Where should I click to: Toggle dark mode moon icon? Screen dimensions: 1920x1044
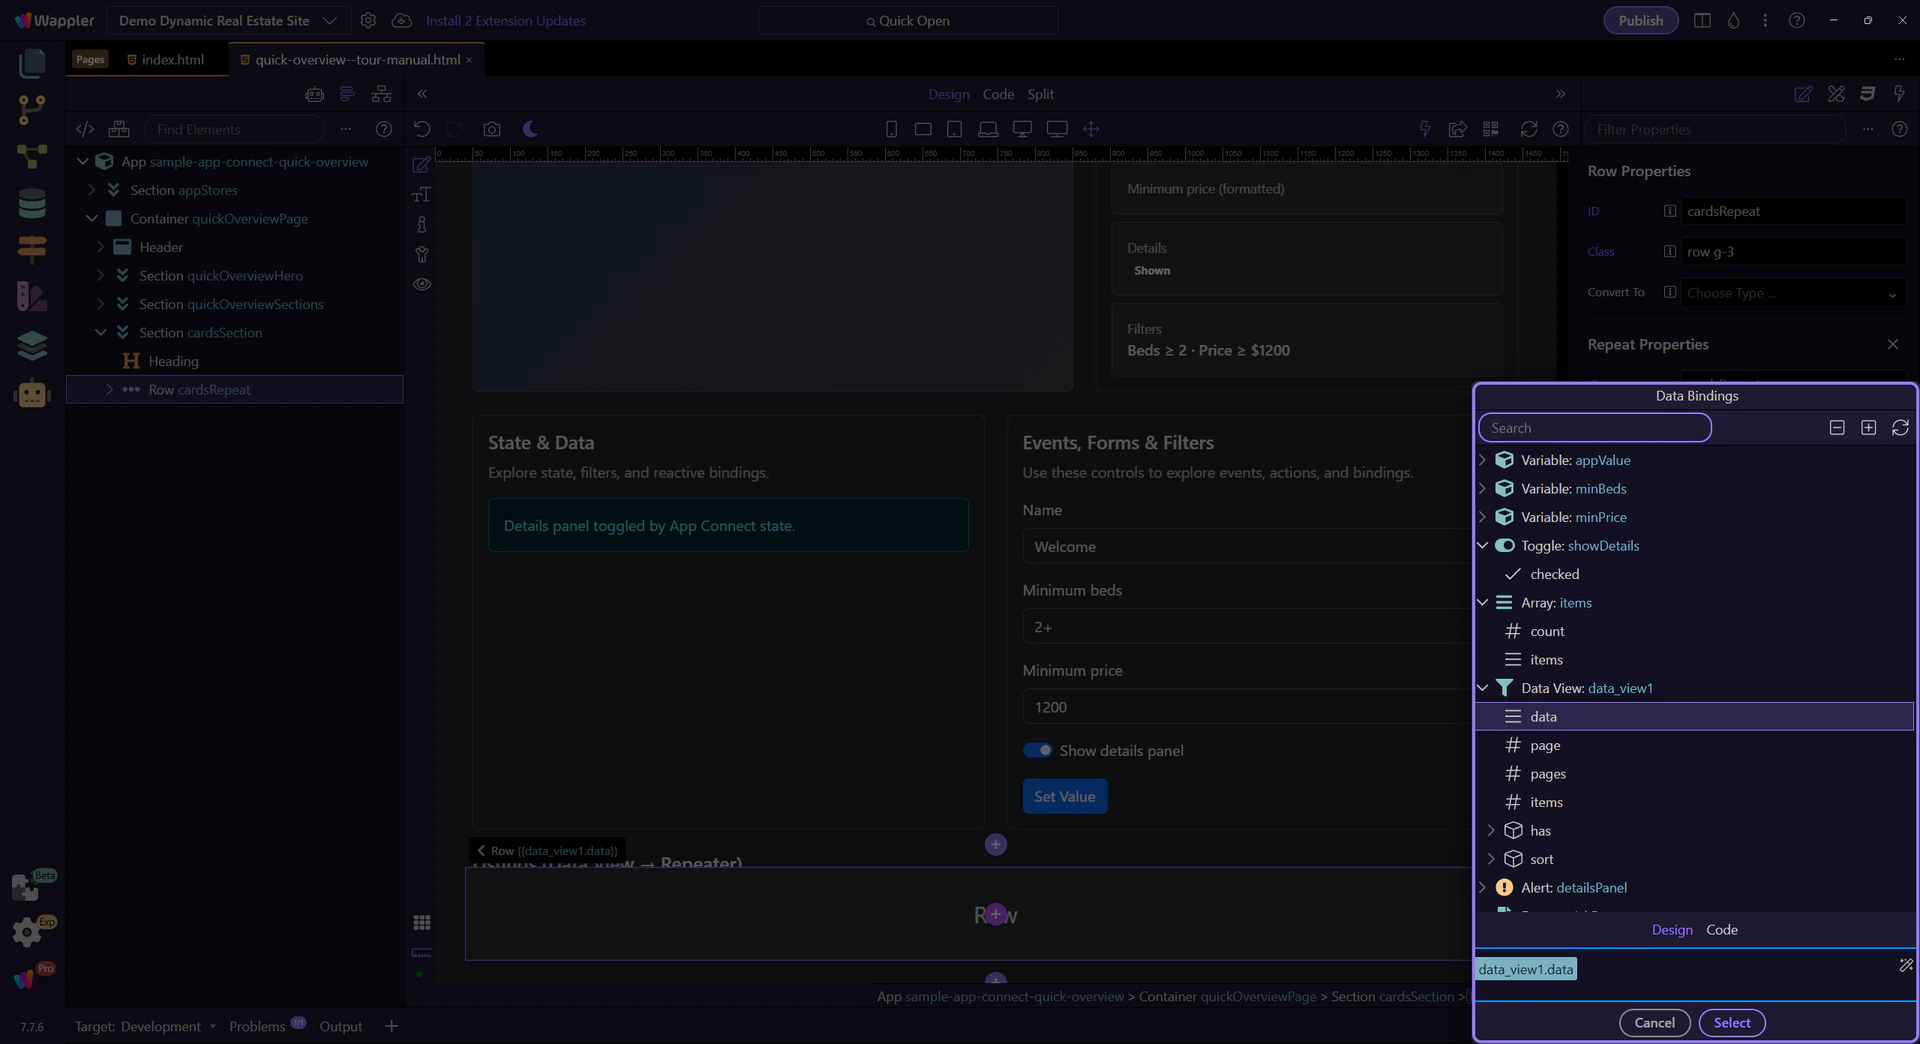pyautogui.click(x=530, y=129)
